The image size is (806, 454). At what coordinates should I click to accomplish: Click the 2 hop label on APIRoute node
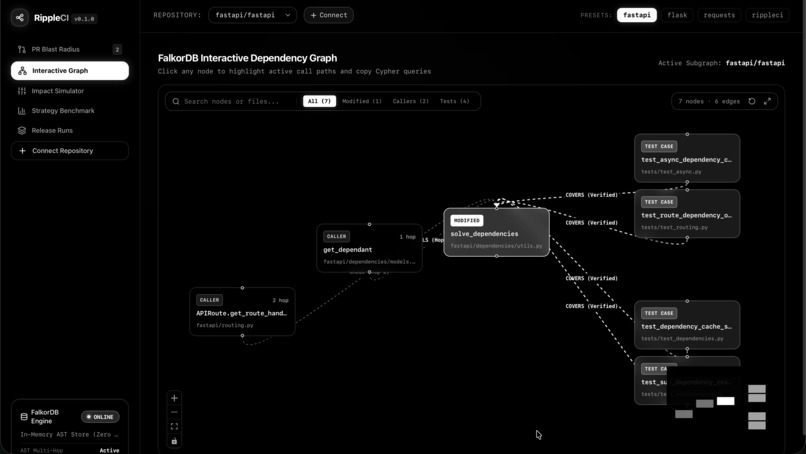coord(280,300)
